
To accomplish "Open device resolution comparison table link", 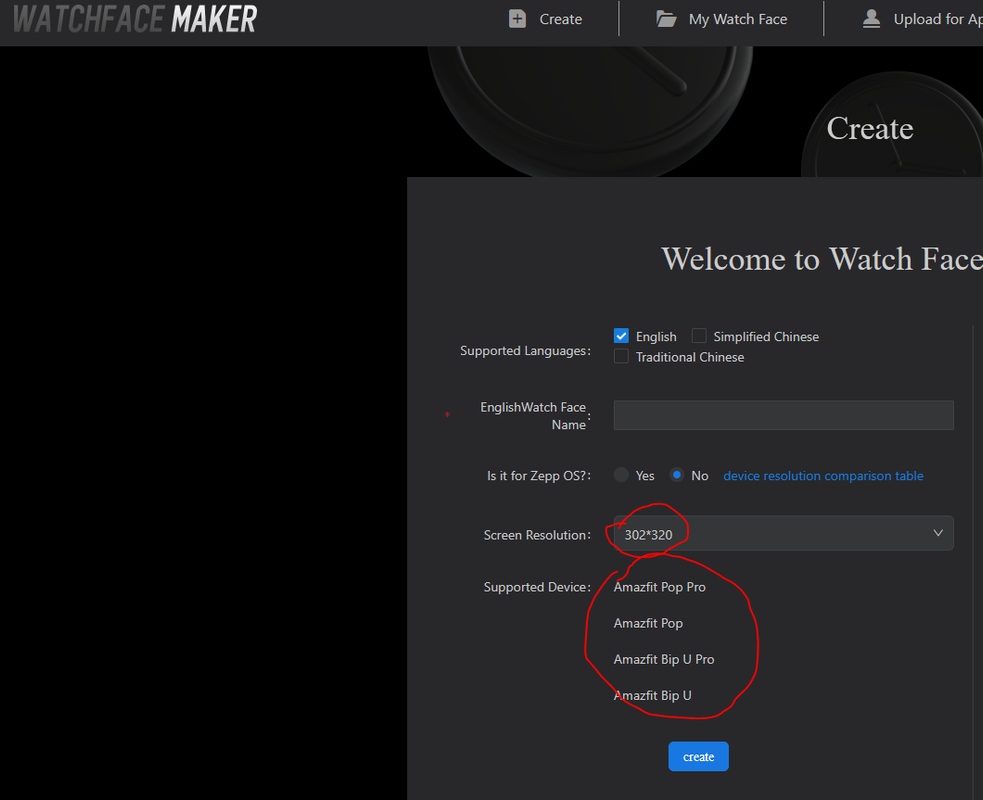I will tap(823, 476).
